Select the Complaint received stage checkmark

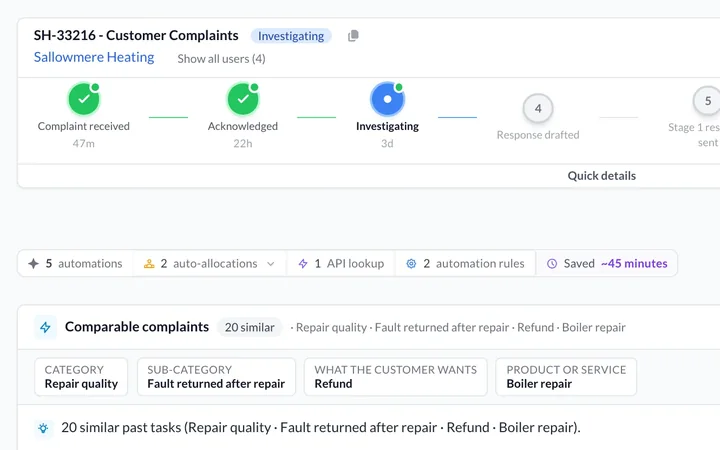point(84,99)
